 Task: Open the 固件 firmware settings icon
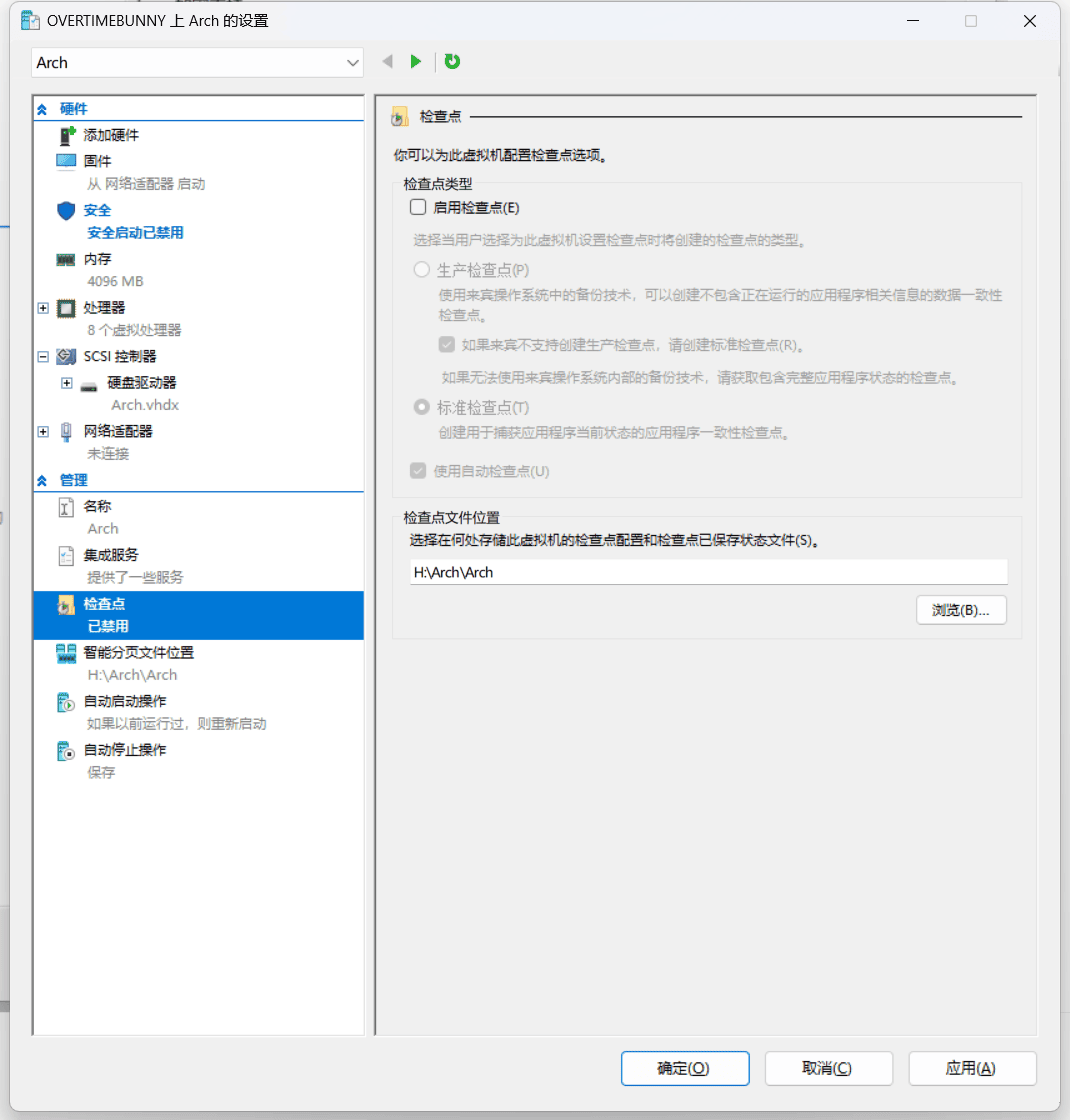[66, 161]
